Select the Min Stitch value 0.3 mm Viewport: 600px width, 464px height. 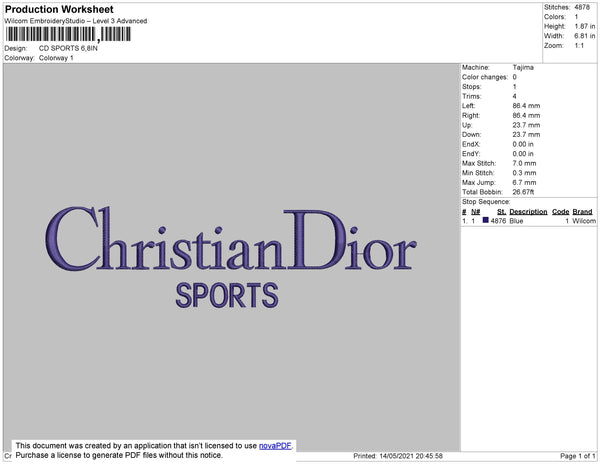[524, 173]
